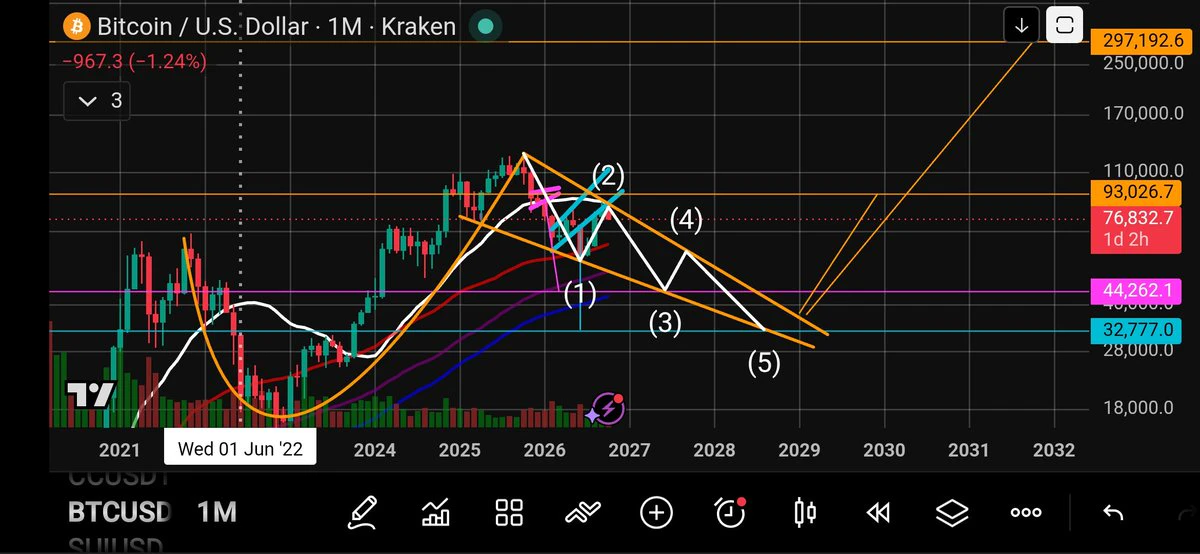Image resolution: width=1200 pixels, height=554 pixels.
Task: Select the 32,777.0 cyan price label
Action: pyautogui.click(x=1137, y=330)
